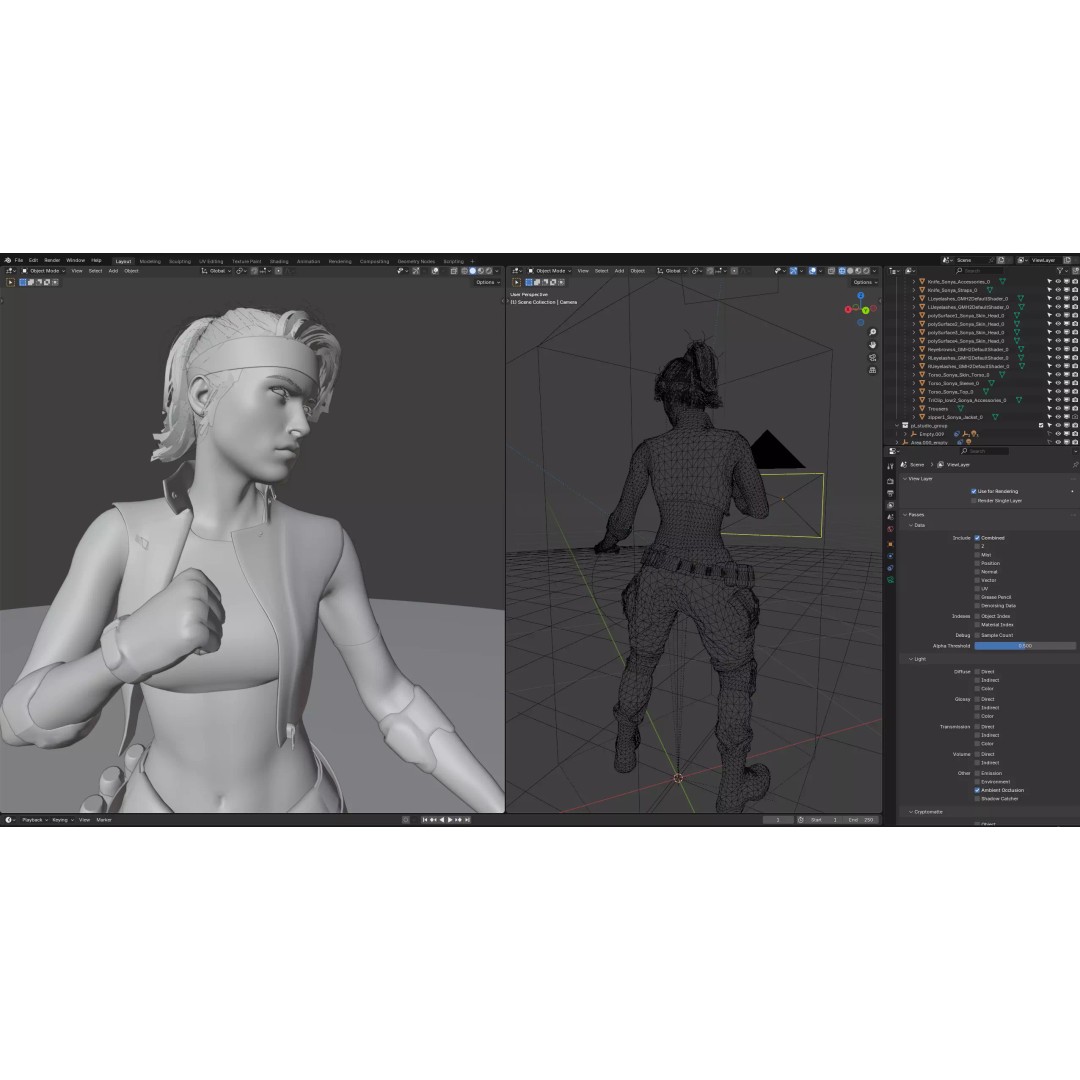Click zoom magnifier icon in right viewport

pos(873,333)
